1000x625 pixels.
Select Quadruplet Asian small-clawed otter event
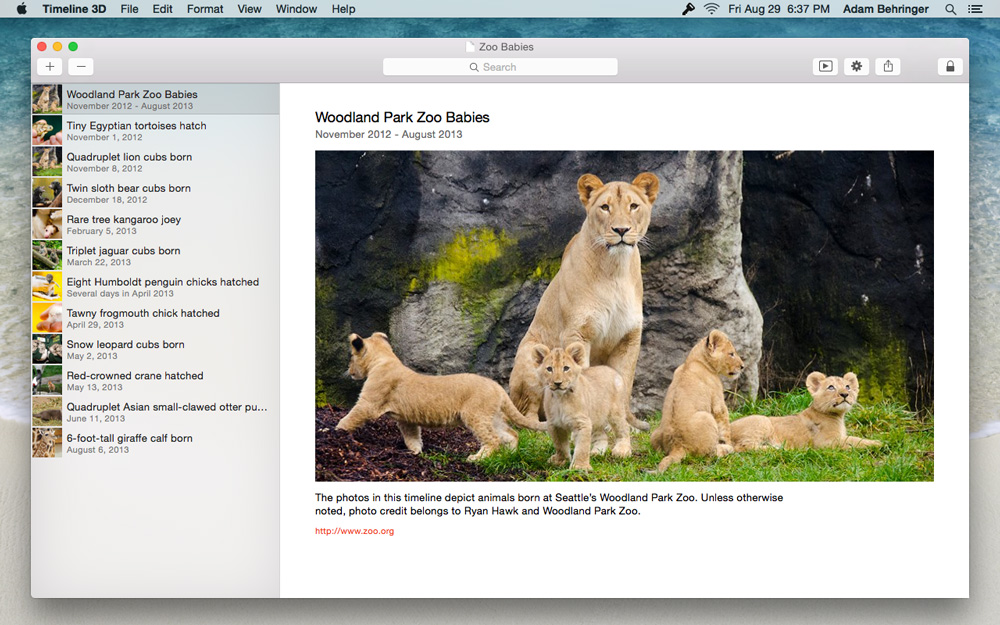(x=156, y=412)
